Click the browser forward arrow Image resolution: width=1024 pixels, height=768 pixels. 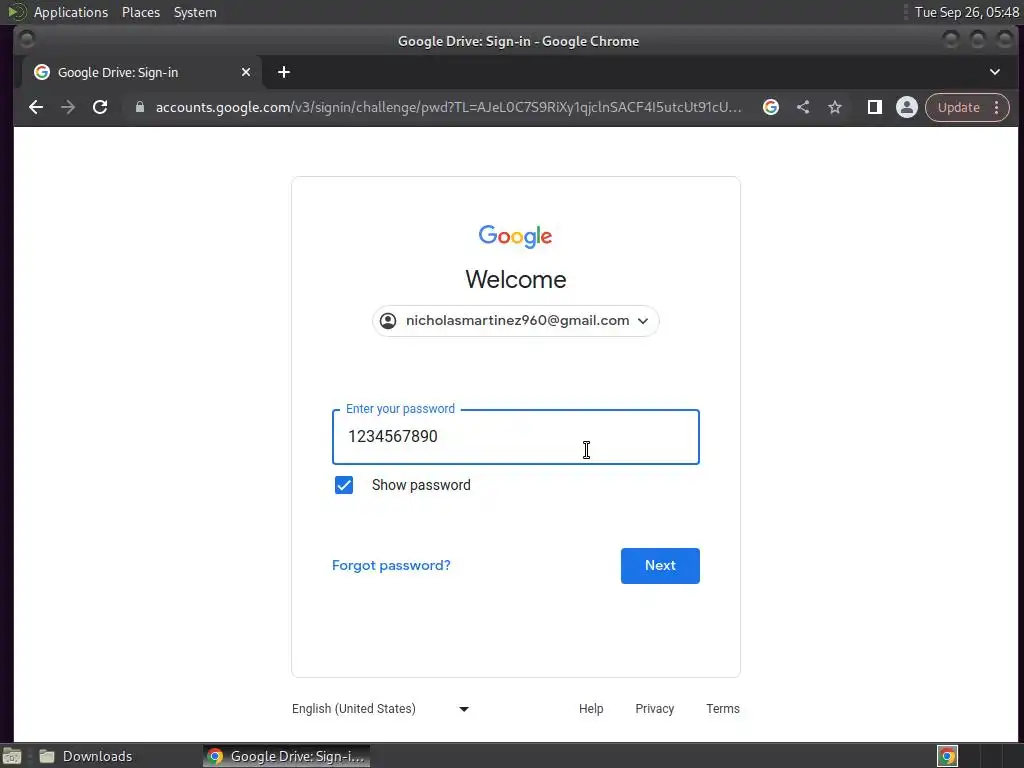[68, 107]
